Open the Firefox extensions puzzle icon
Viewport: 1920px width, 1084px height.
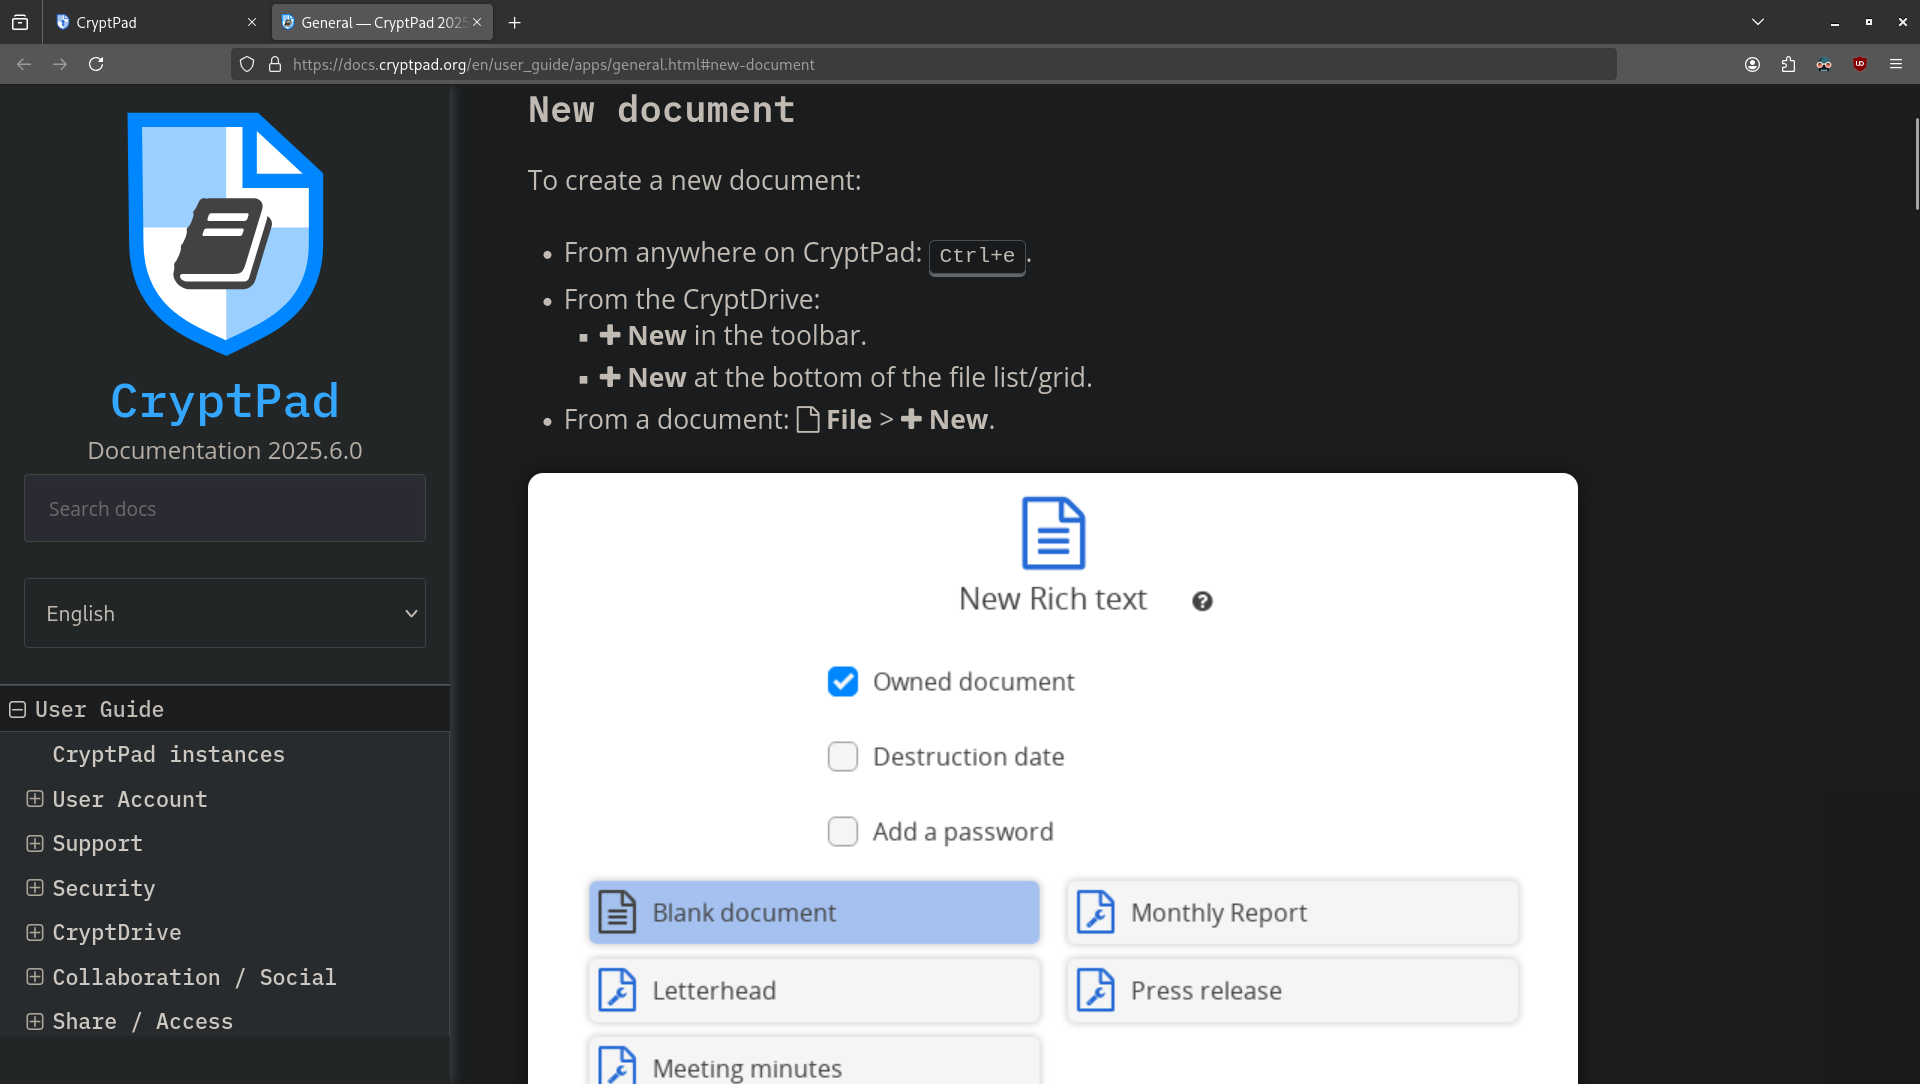(1788, 64)
